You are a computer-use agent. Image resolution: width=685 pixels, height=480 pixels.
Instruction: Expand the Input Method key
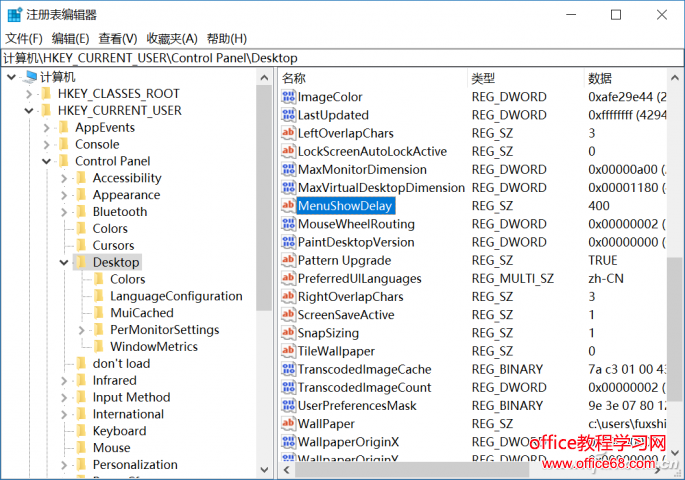click(64, 397)
